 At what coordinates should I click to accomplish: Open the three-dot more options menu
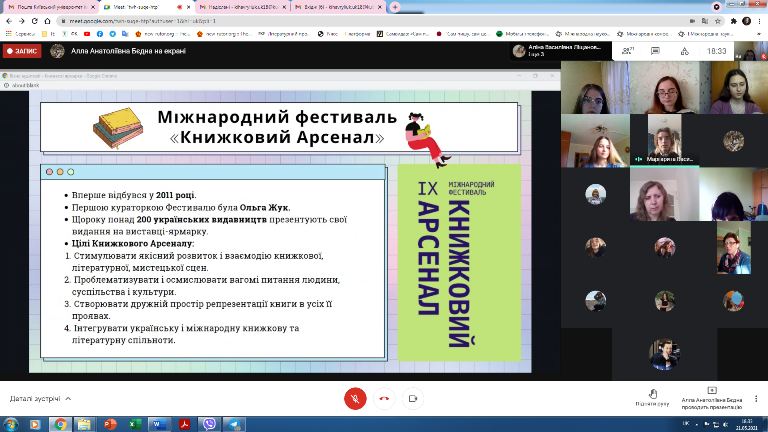tap(754, 397)
